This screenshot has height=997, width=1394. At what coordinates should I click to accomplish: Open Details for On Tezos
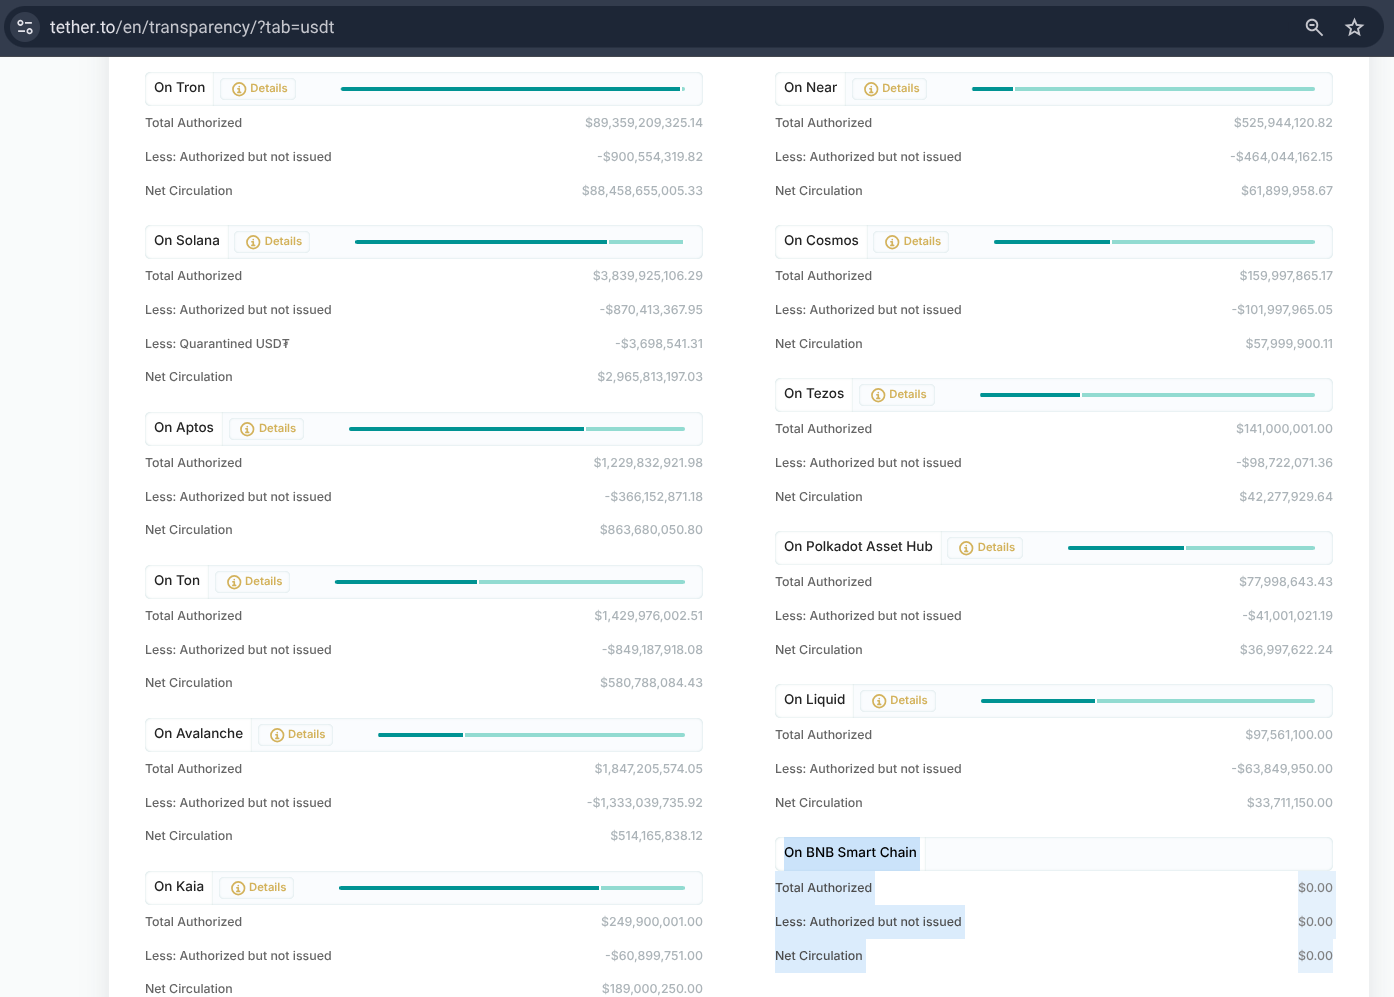(898, 395)
